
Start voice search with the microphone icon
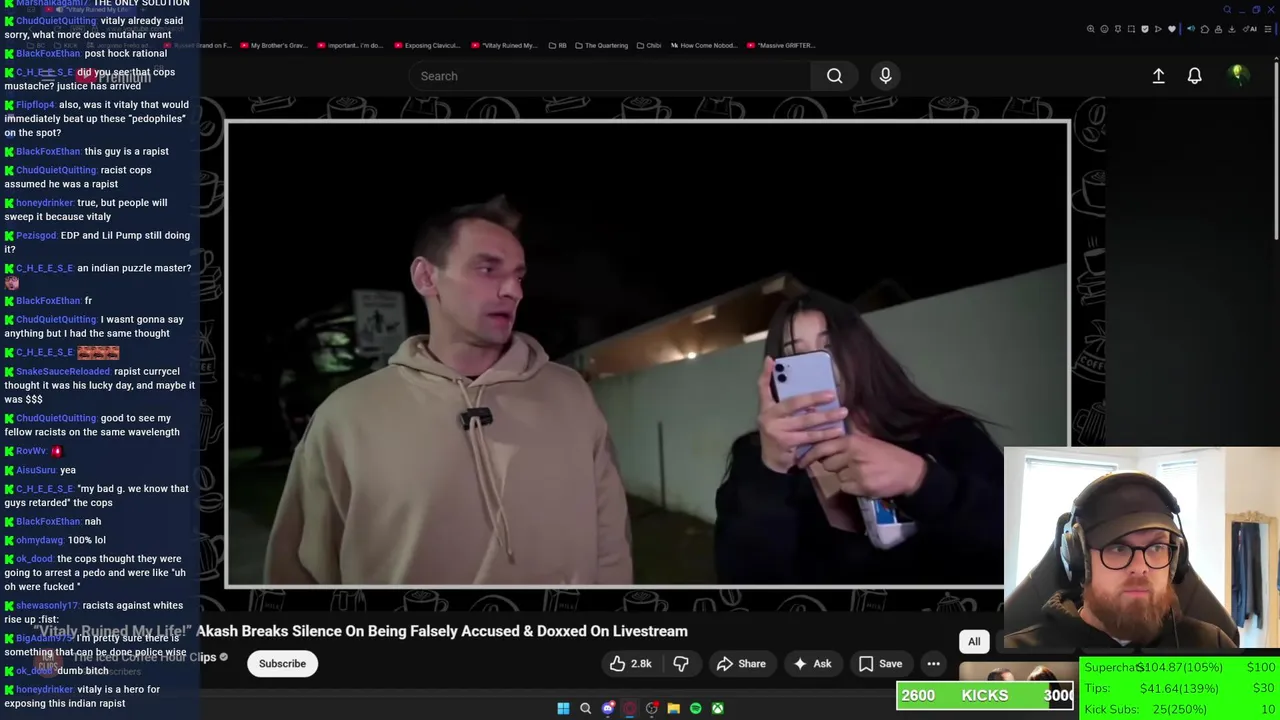pyautogui.click(x=885, y=76)
